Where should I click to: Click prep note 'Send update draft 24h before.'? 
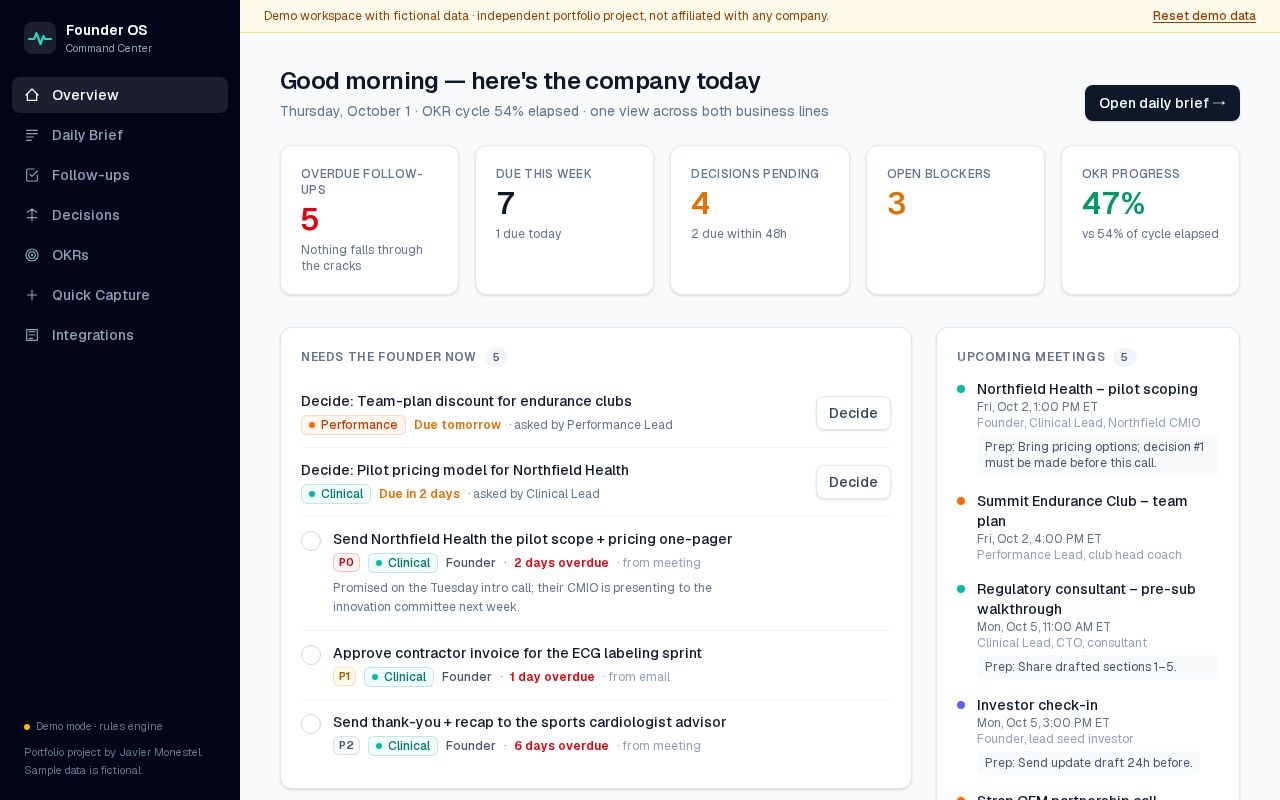tap(1088, 763)
